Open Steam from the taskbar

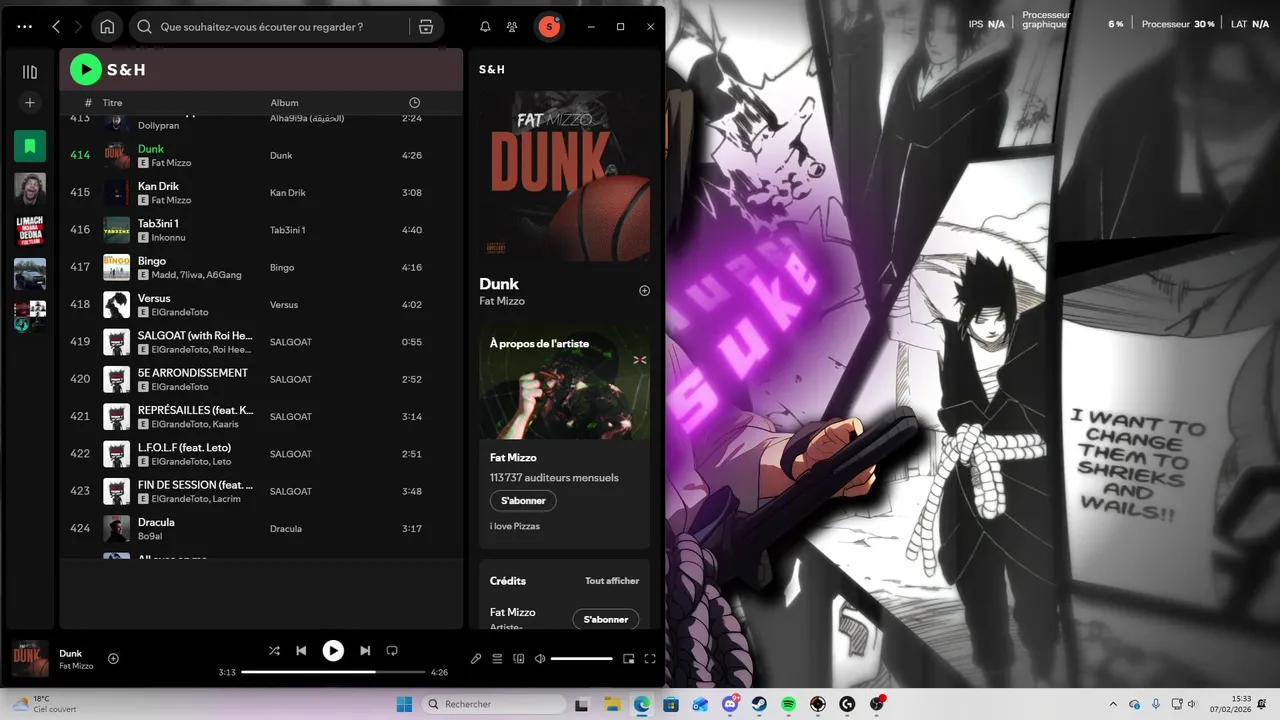(759, 704)
